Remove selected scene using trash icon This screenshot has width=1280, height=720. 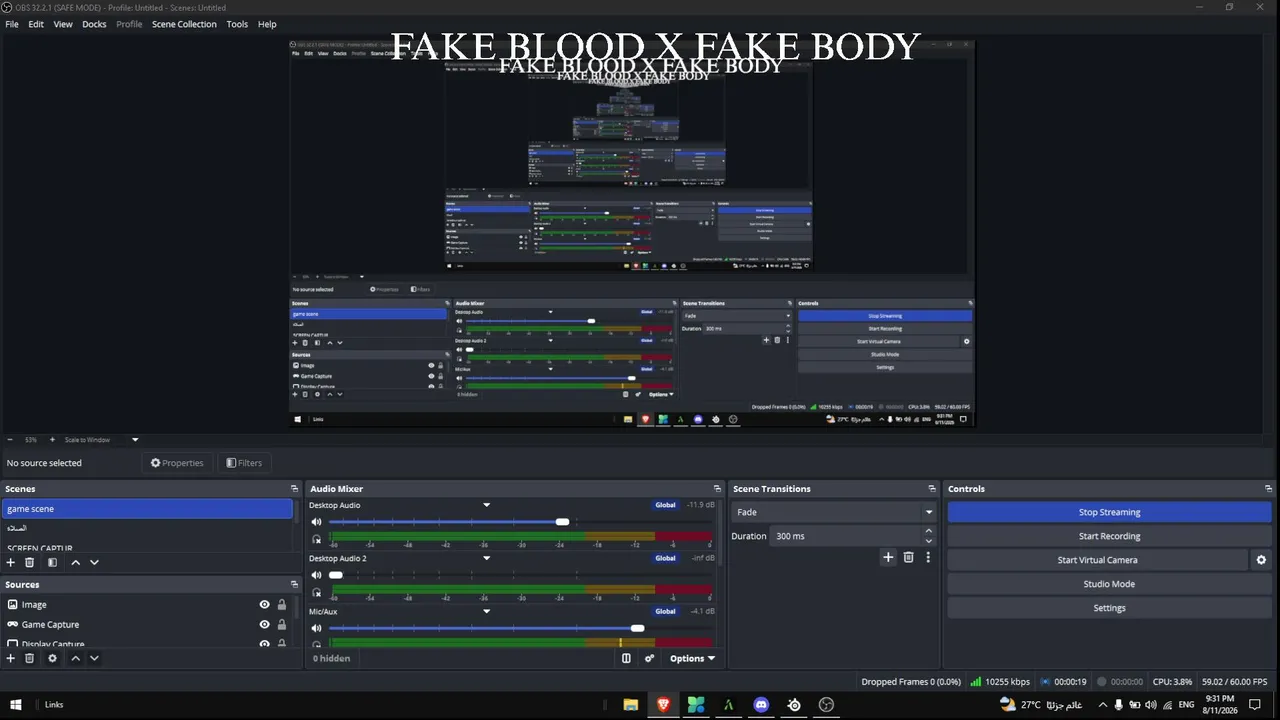pos(30,563)
